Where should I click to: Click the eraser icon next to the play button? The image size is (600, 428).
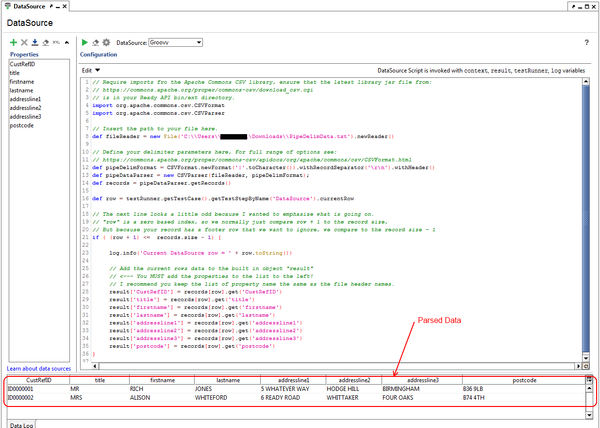[x=95, y=43]
